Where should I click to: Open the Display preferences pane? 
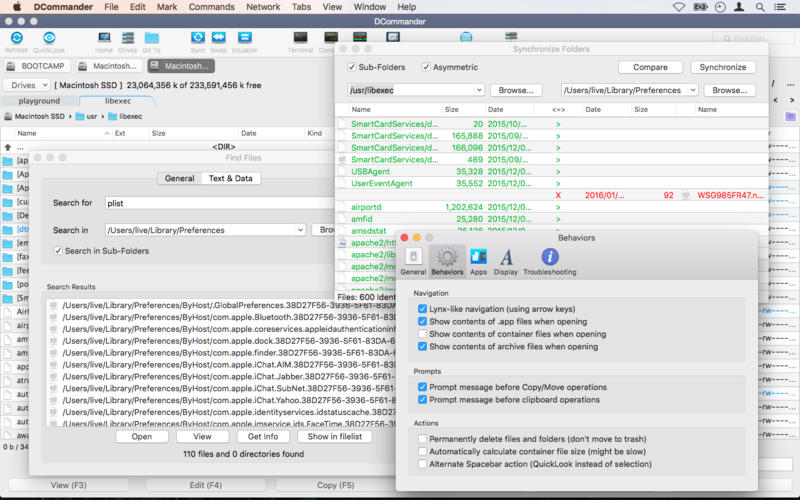coord(506,262)
